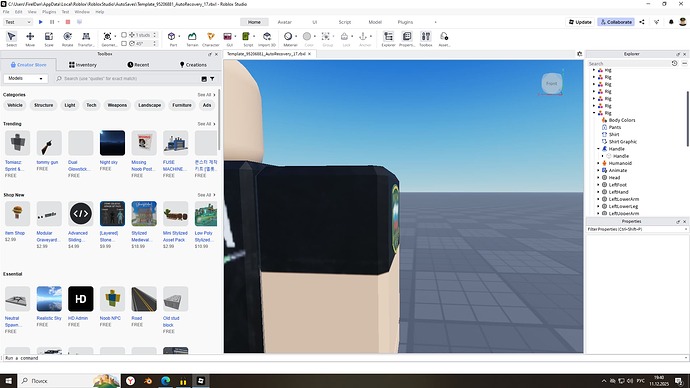The height and width of the screenshot is (388, 690).
Task: Click the Filter Properties field
Action: [636, 229]
